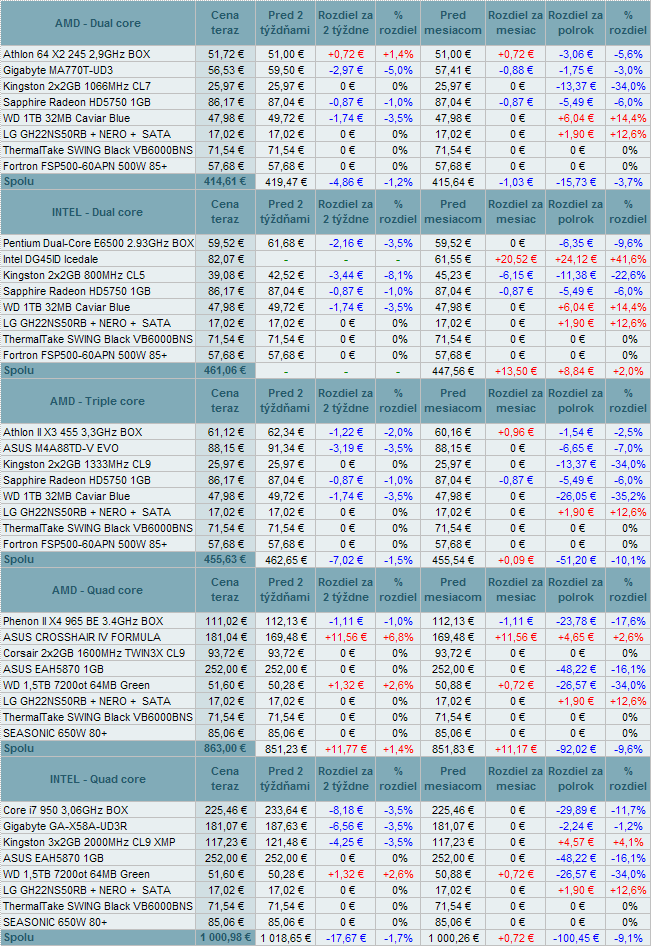The width and height of the screenshot is (651, 946).
Task: Click the blue difference '-92,02 €'
Action: click(x=576, y=749)
